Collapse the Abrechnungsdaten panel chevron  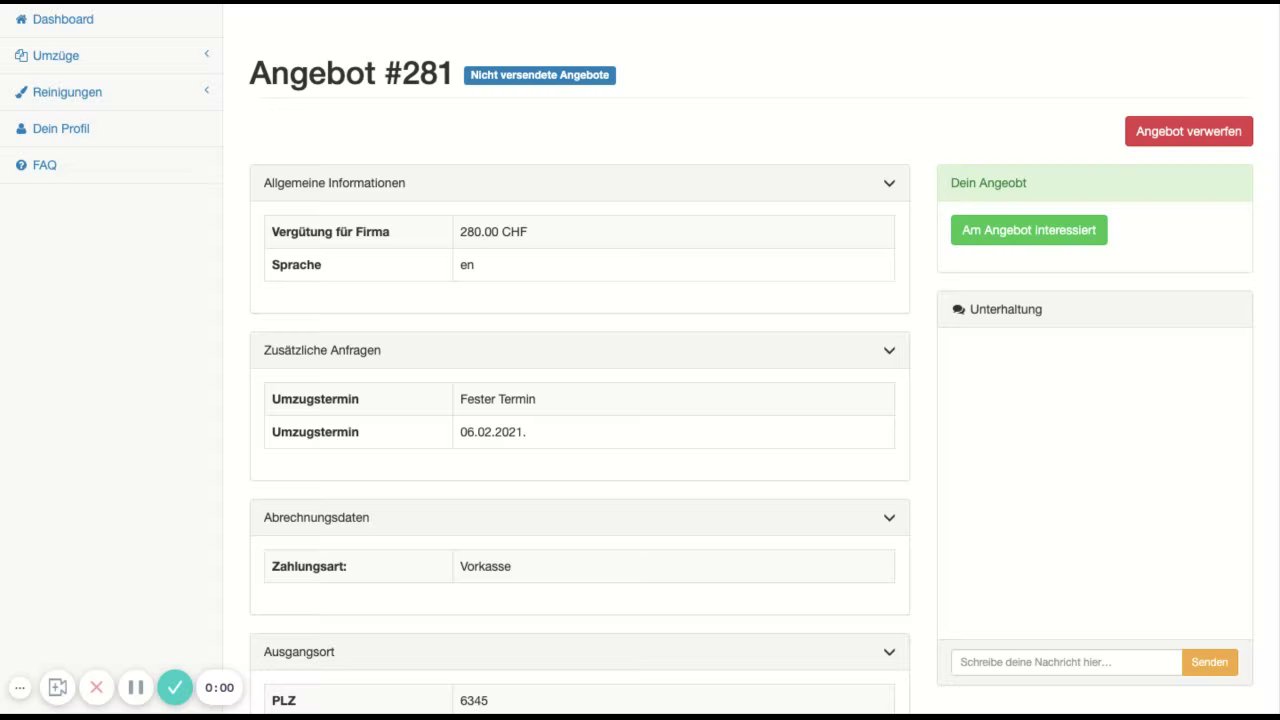click(x=889, y=517)
